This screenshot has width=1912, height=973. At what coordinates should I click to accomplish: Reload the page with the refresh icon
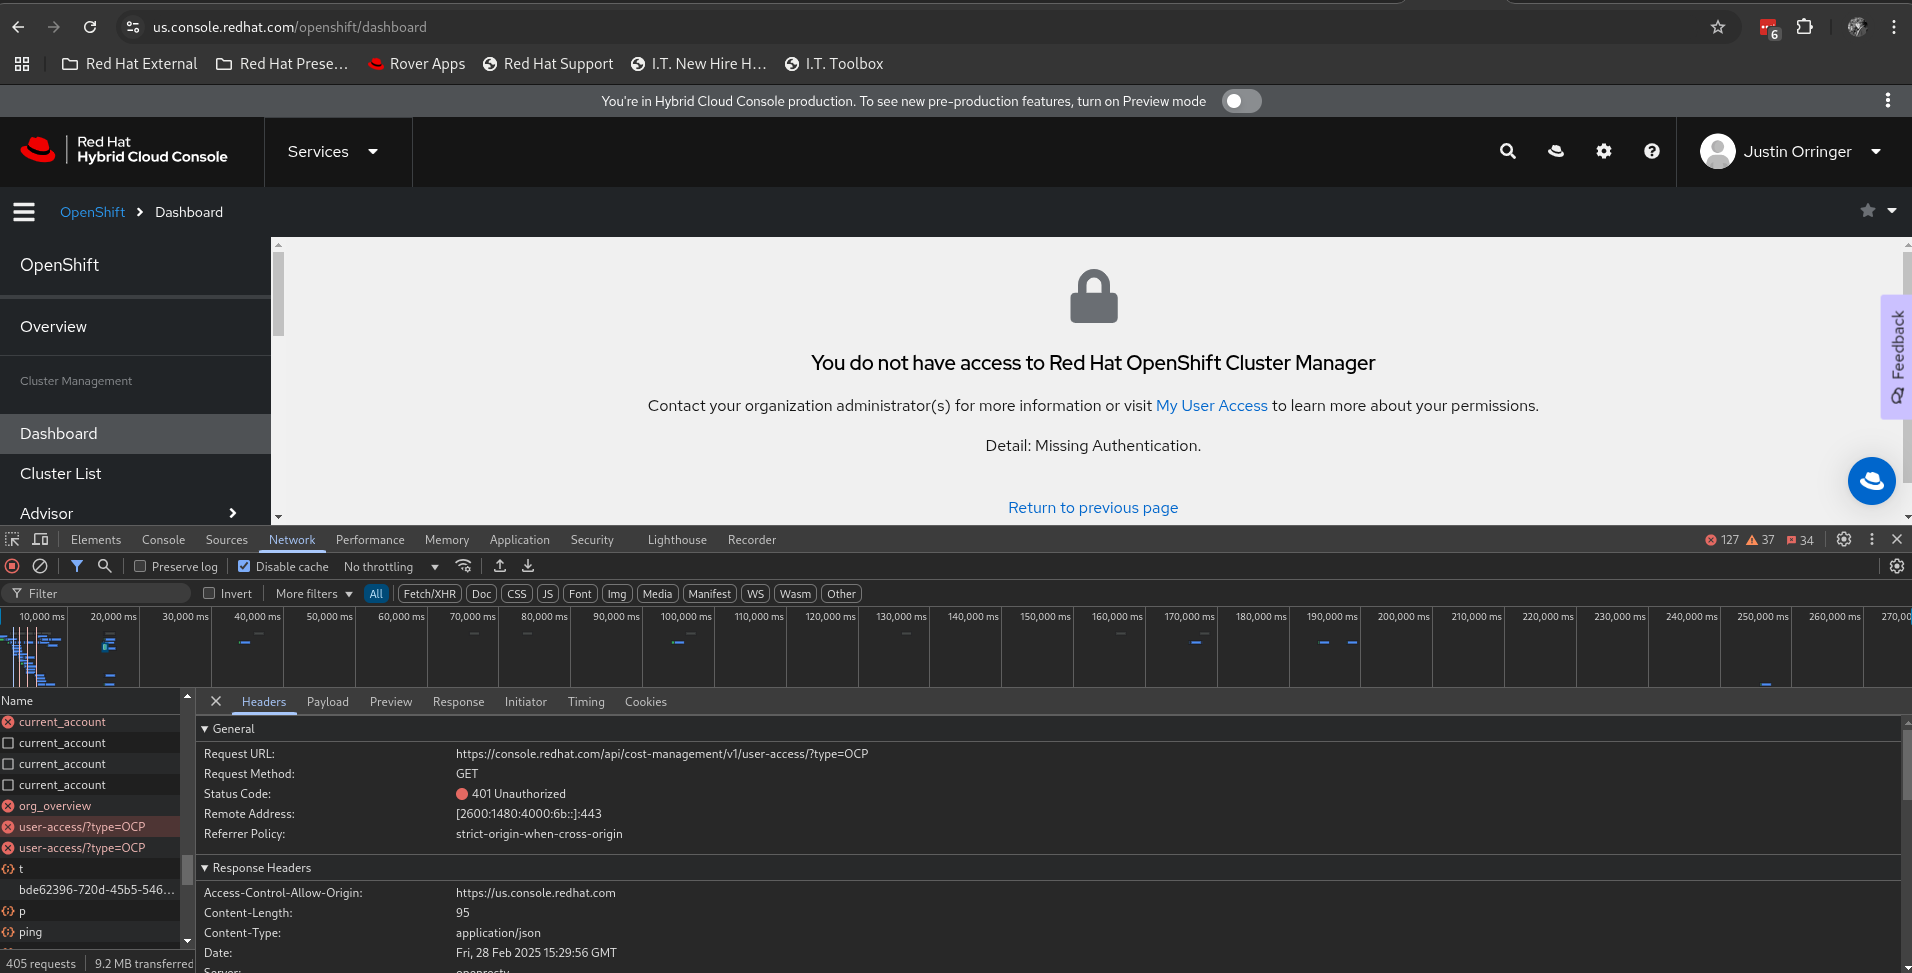pyautogui.click(x=90, y=27)
